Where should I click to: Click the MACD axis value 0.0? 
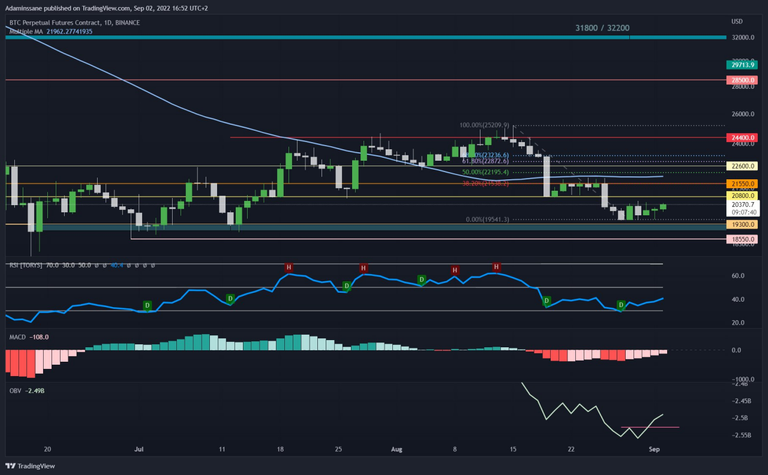[736, 350]
